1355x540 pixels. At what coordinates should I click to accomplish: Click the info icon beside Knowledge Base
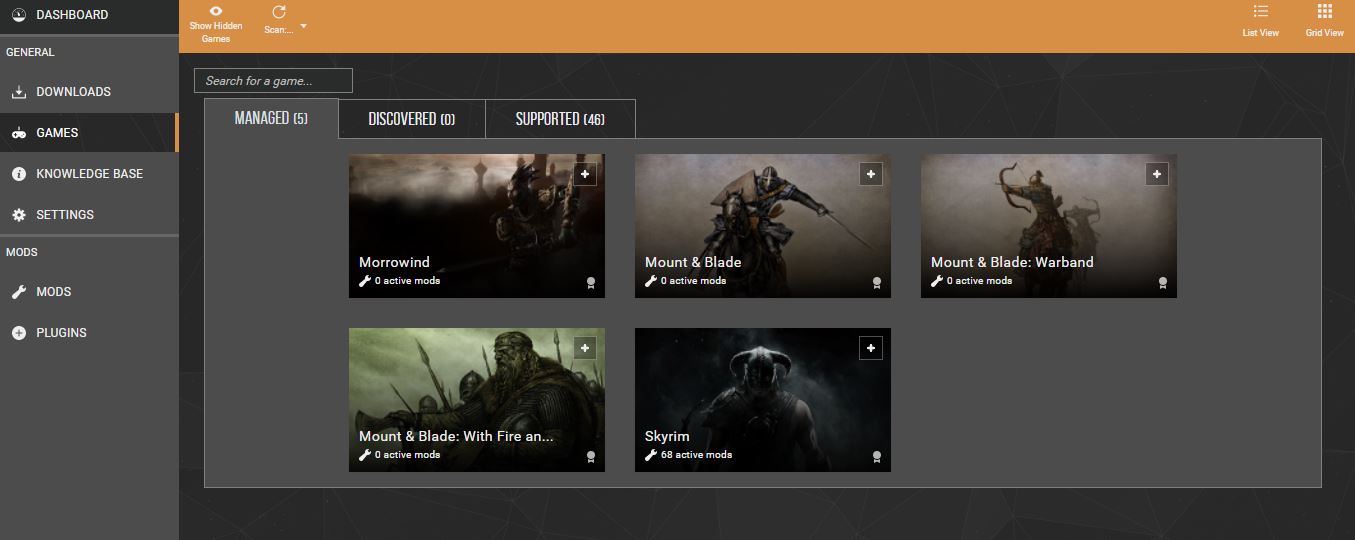click(x=18, y=174)
